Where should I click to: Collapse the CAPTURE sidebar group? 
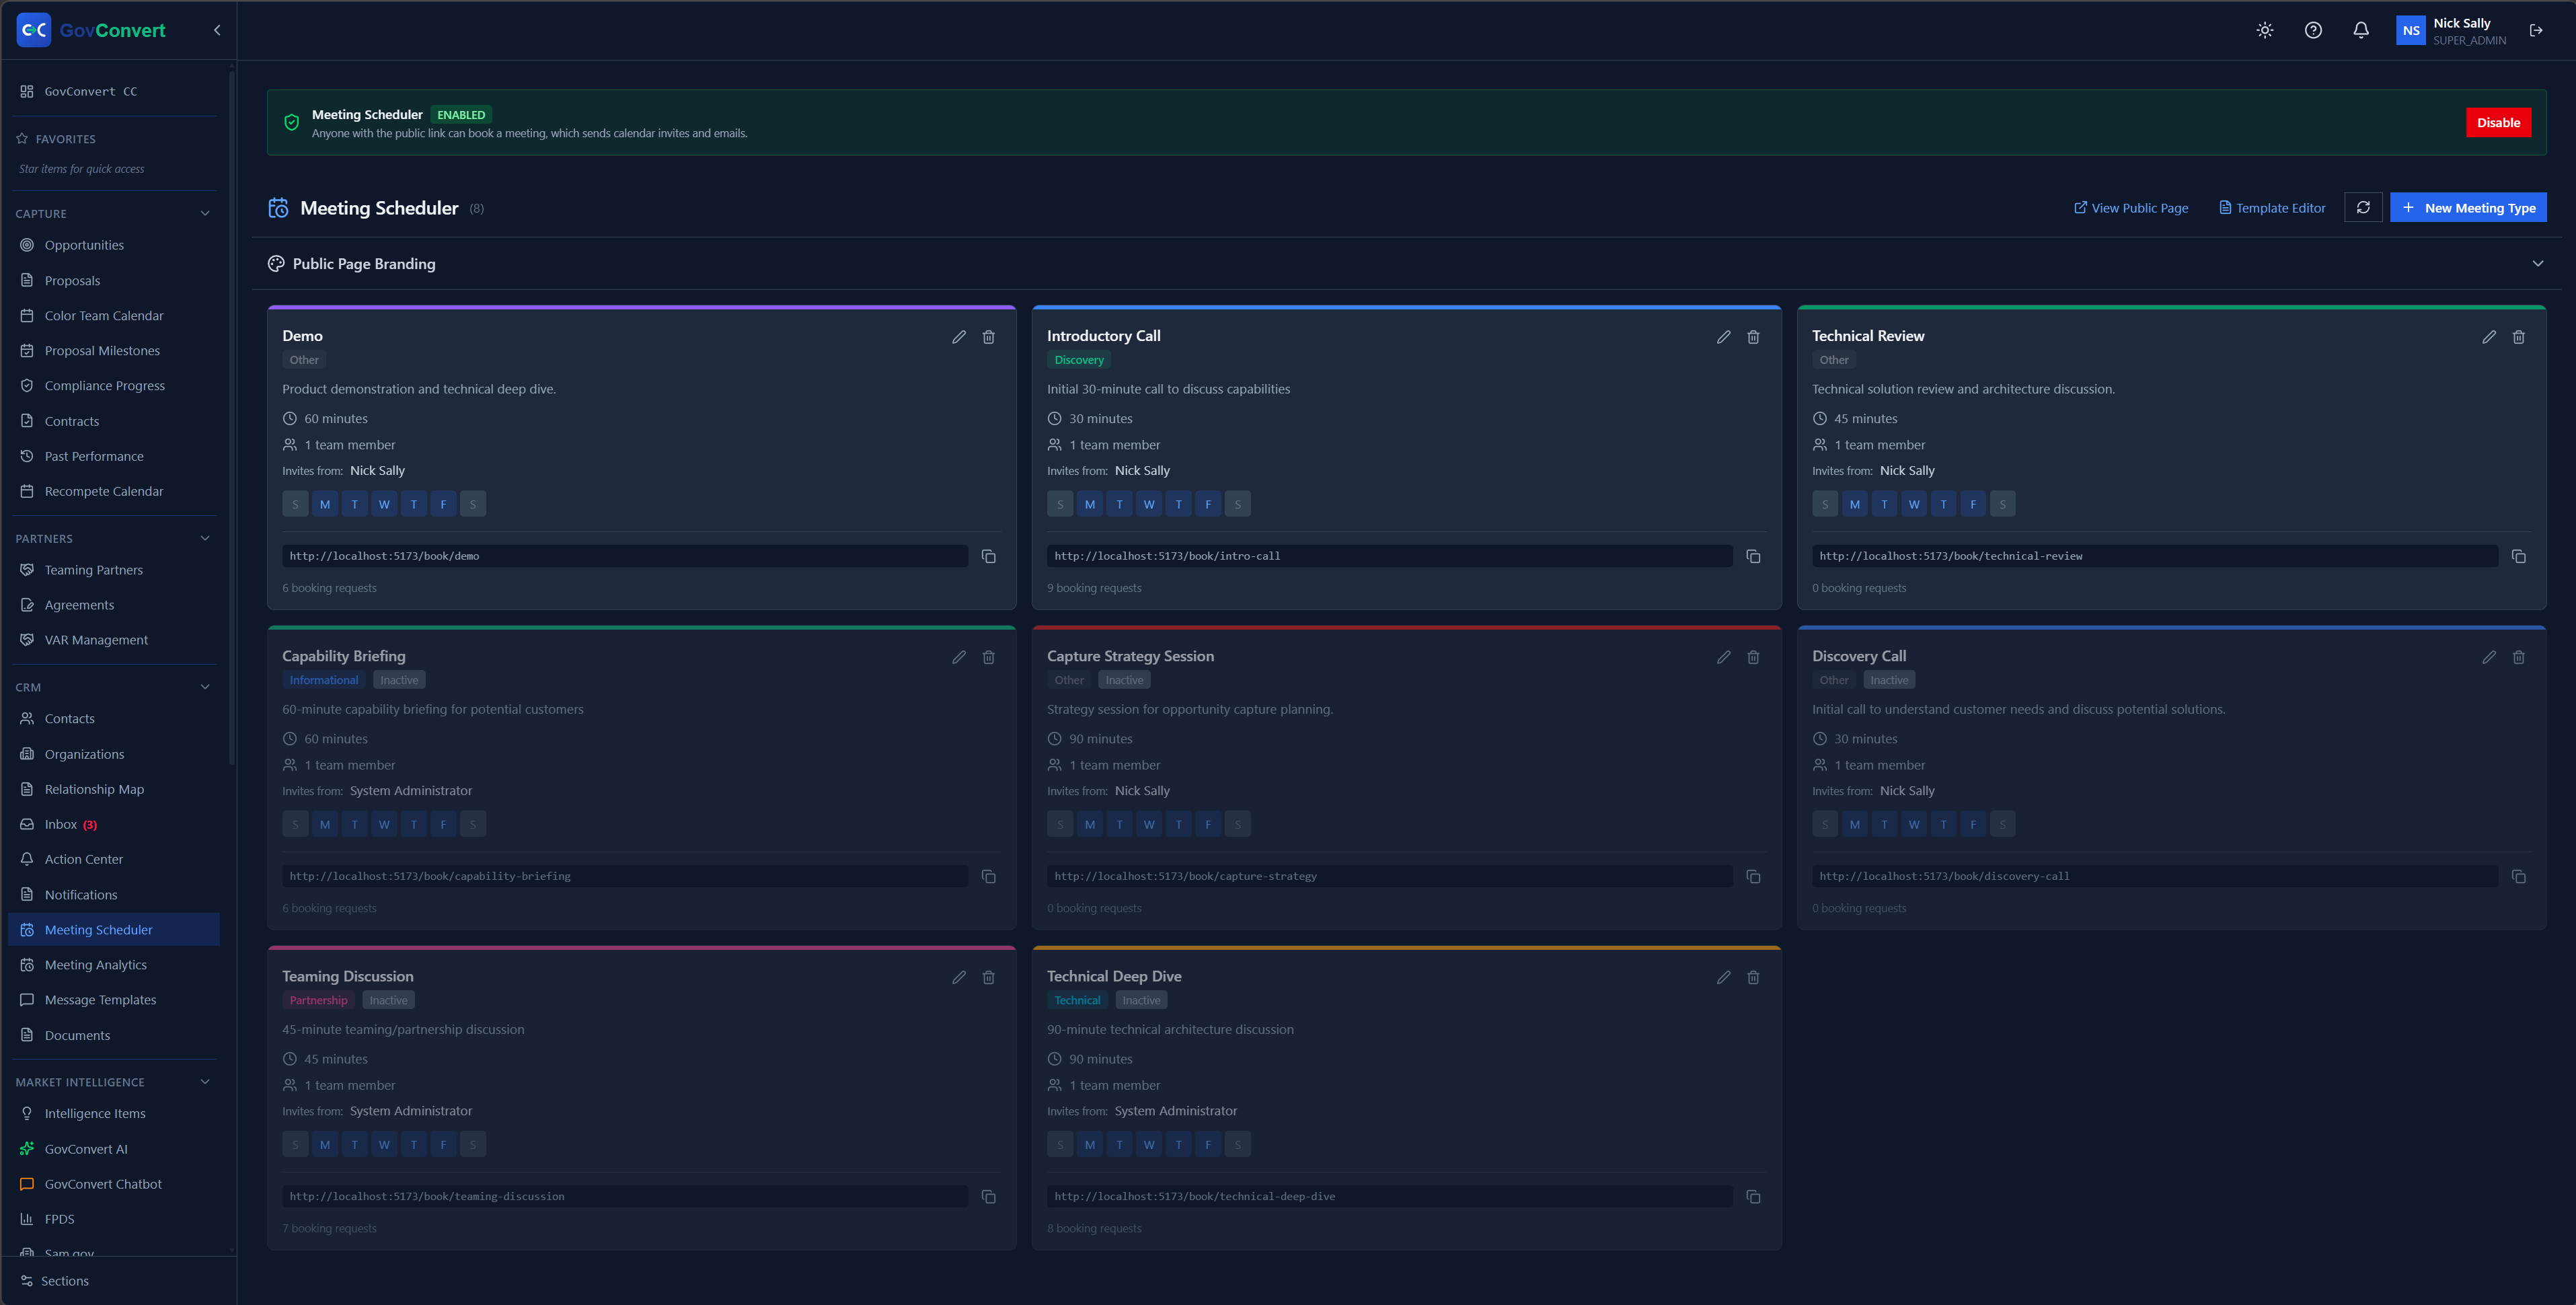click(x=205, y=213)
